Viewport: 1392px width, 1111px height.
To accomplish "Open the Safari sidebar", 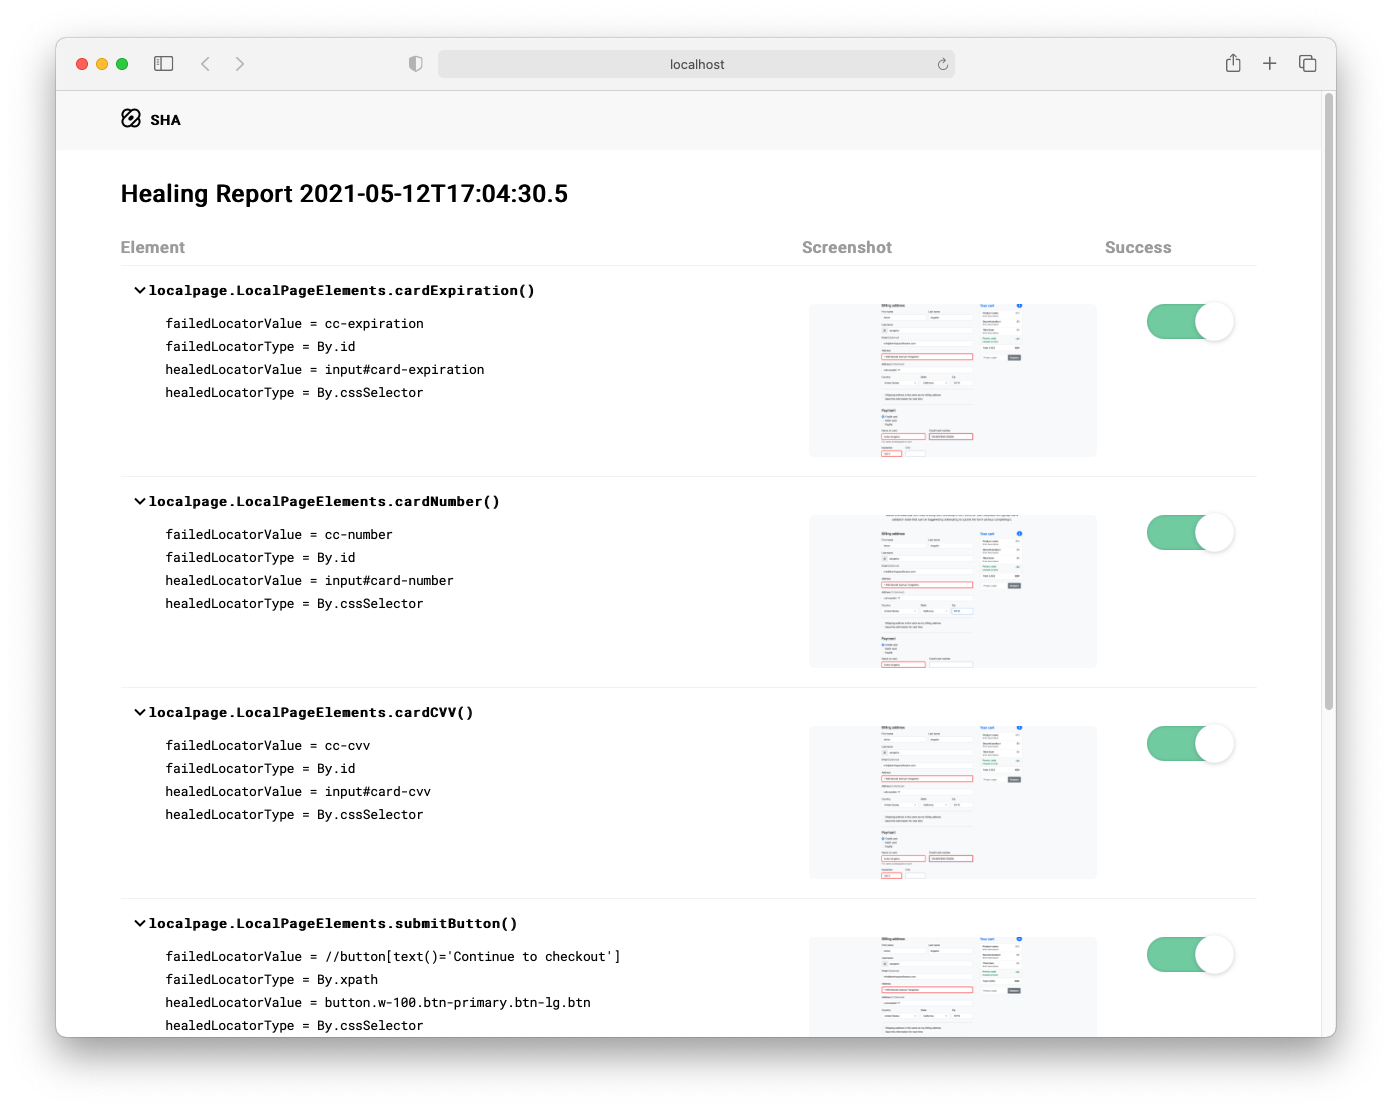I will (x=163, y=63).
